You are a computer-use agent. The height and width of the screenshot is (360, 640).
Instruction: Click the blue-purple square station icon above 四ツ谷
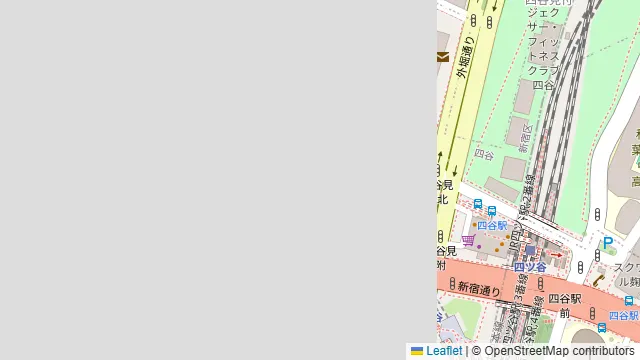coord(530,250)
